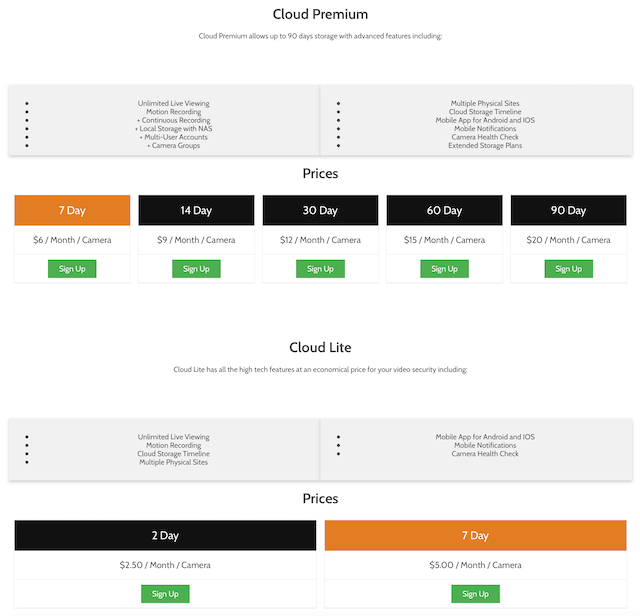Sign up for the Premium 7 Day plan
This screenshot has width=640, height=616.
(x=72, y=269)
